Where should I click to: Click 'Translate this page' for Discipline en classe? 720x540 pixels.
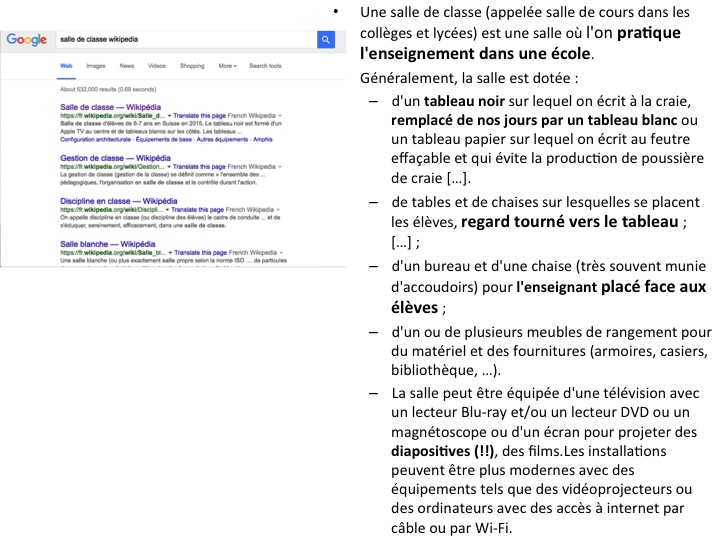(x=197, y=209)
